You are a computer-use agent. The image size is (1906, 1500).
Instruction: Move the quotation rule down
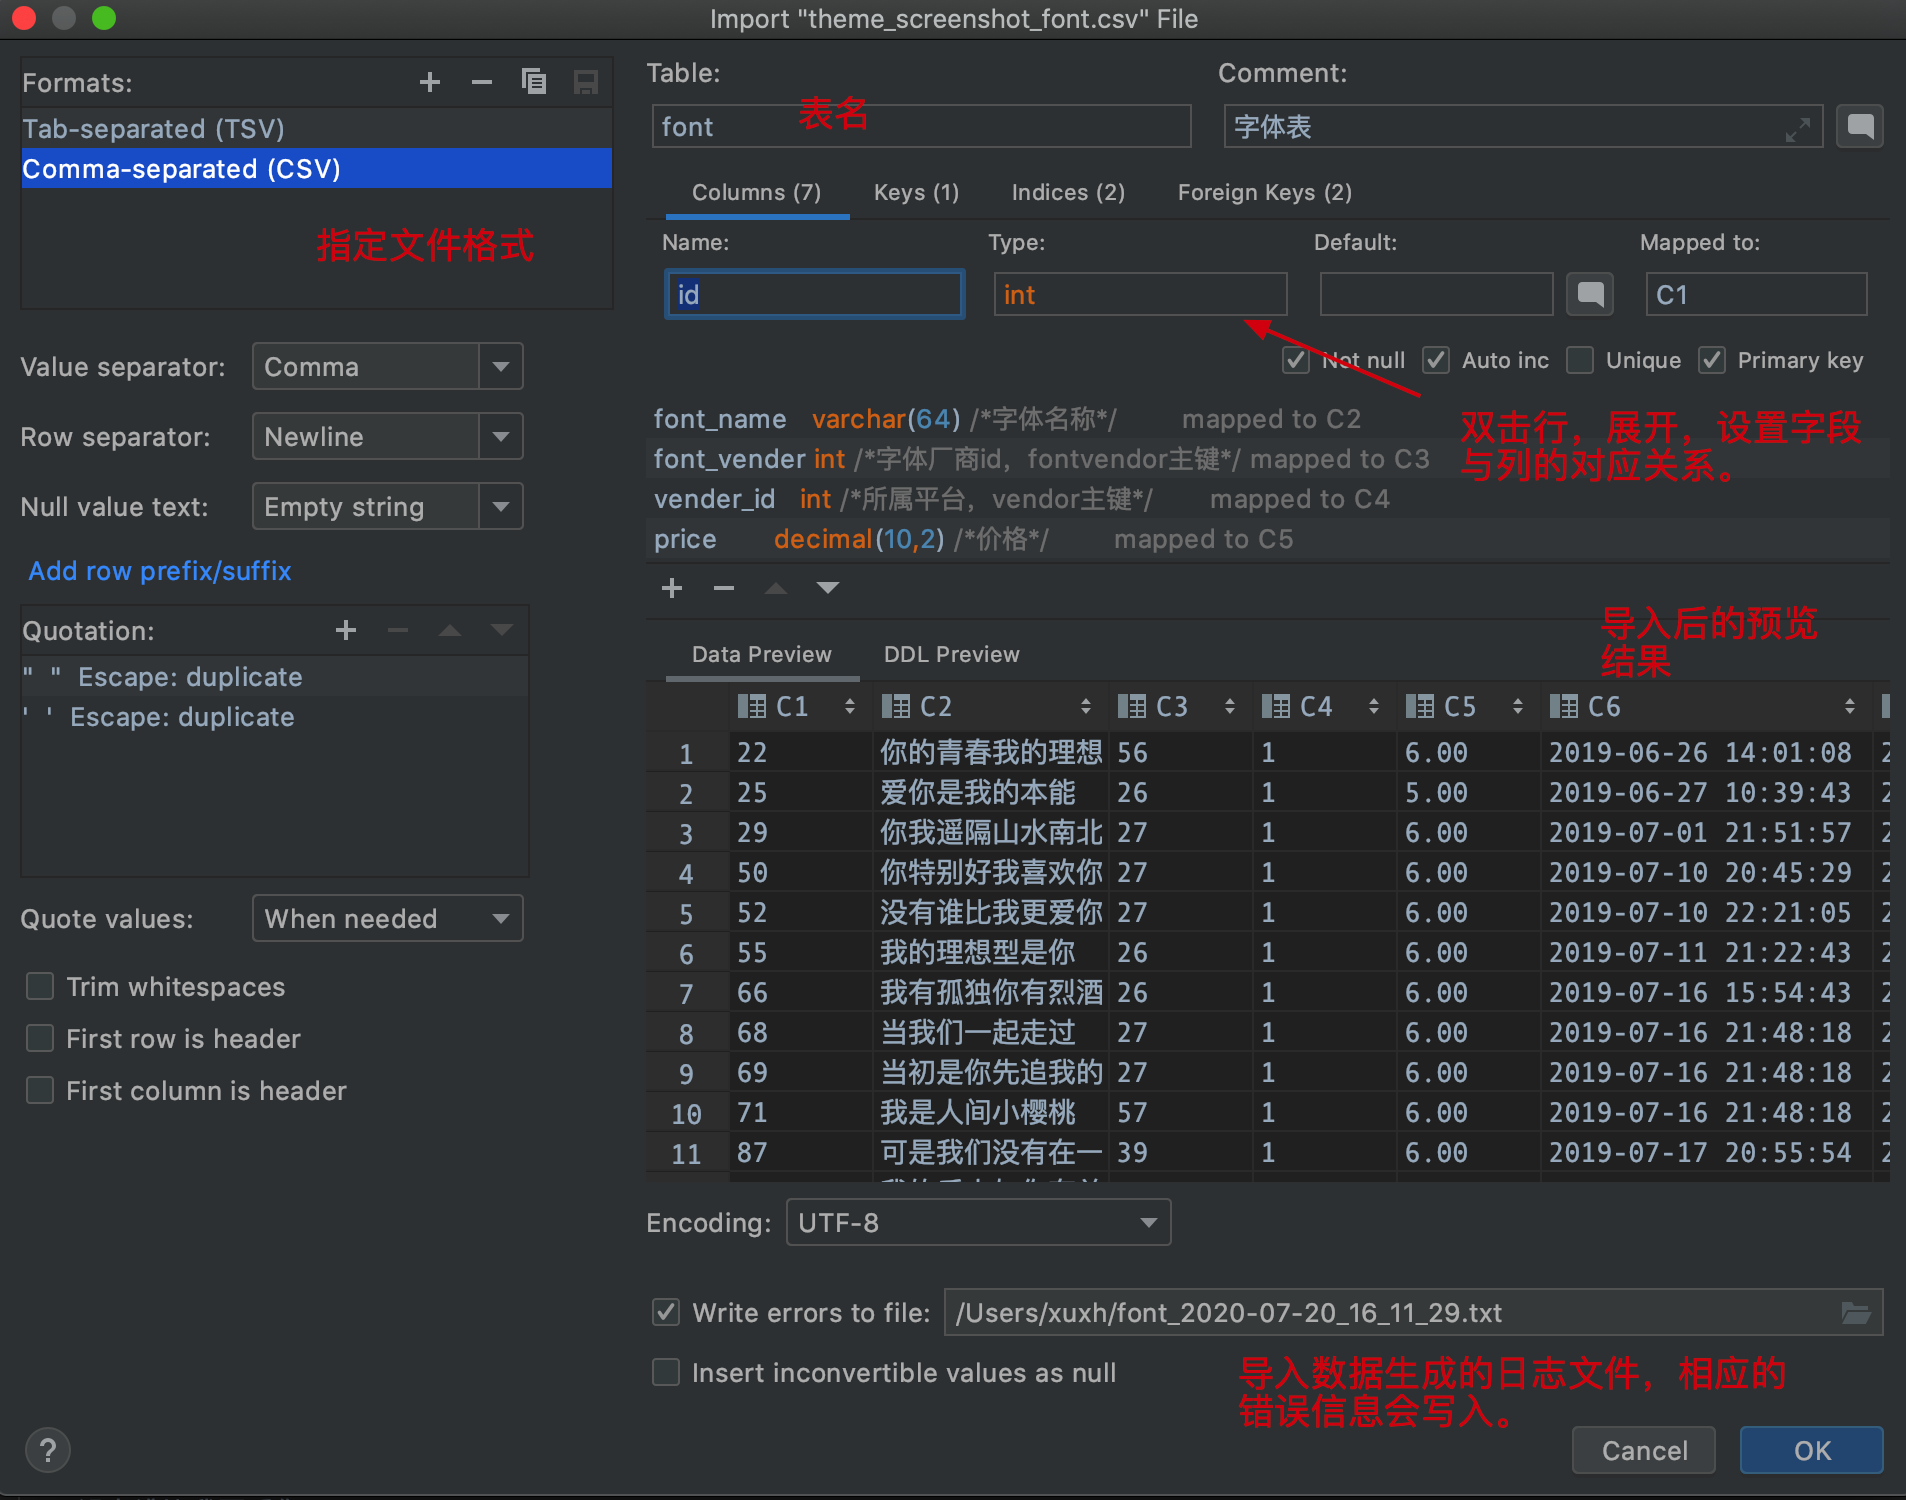point(502,630)
